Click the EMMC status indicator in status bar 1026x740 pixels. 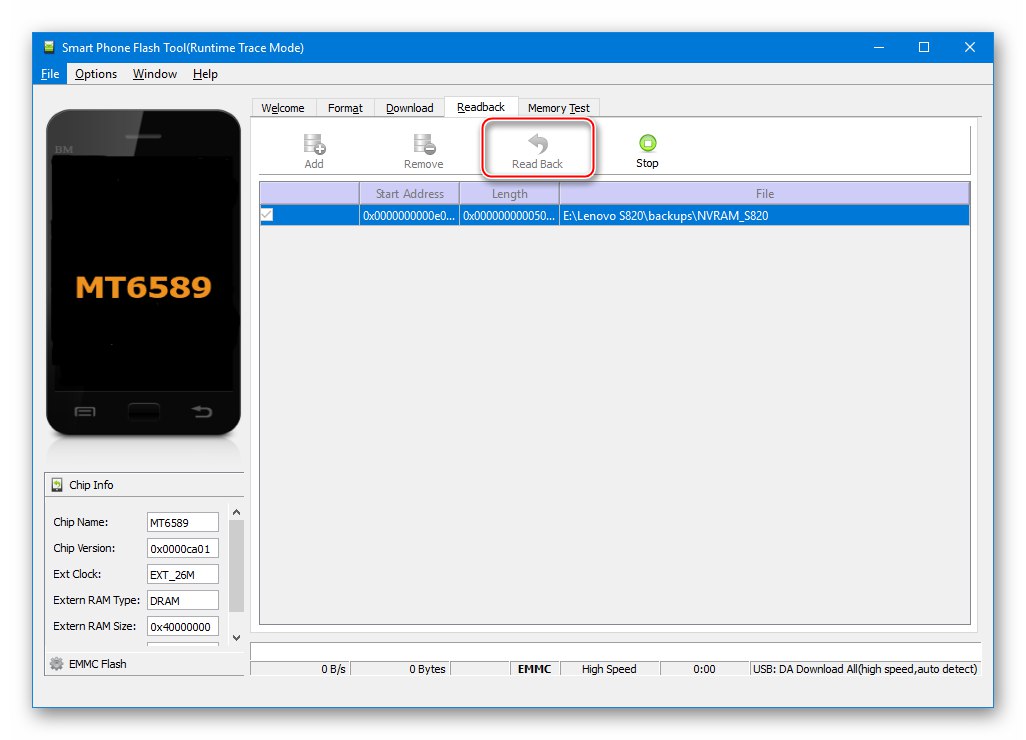coord(534,669)
